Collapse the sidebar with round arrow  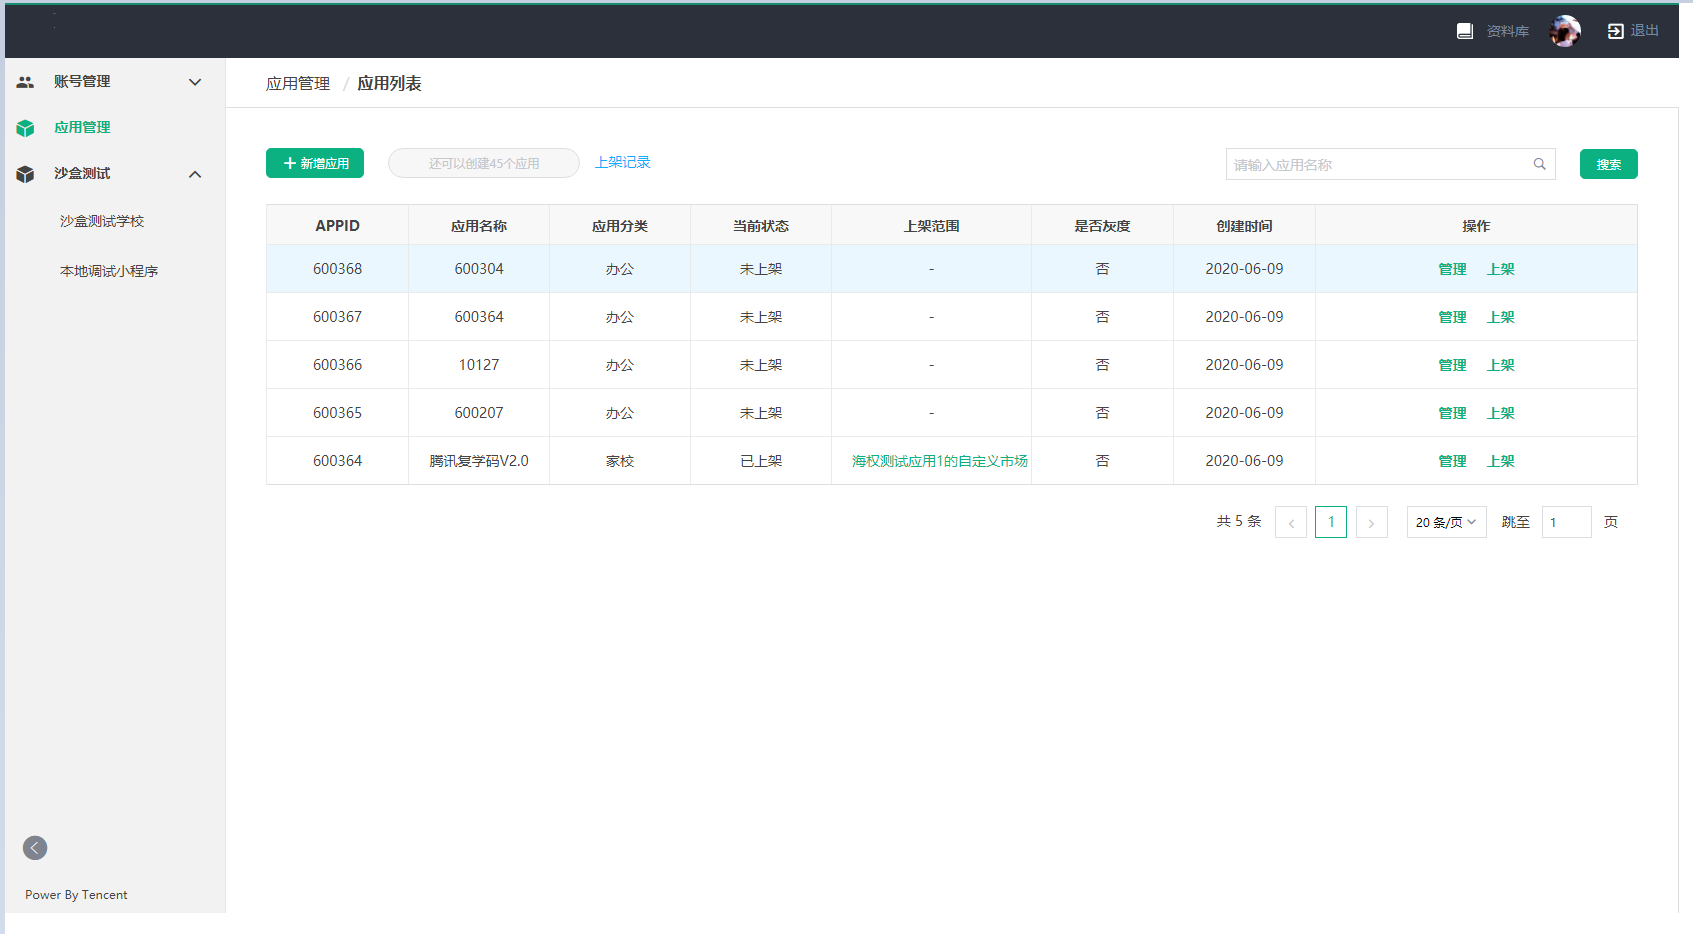click(x=35, y=848)
